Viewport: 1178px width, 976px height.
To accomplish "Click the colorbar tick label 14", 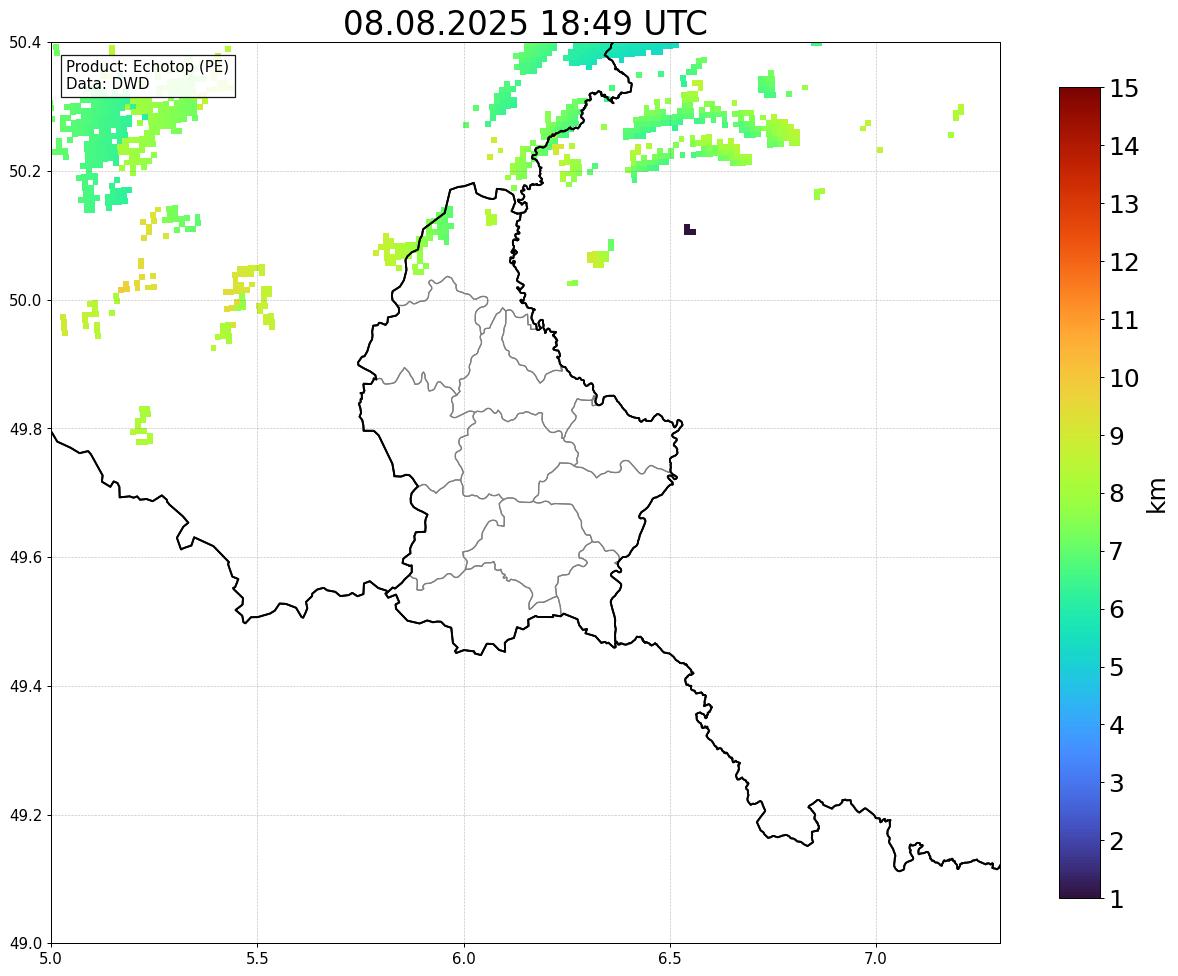I will [1124, 147].
